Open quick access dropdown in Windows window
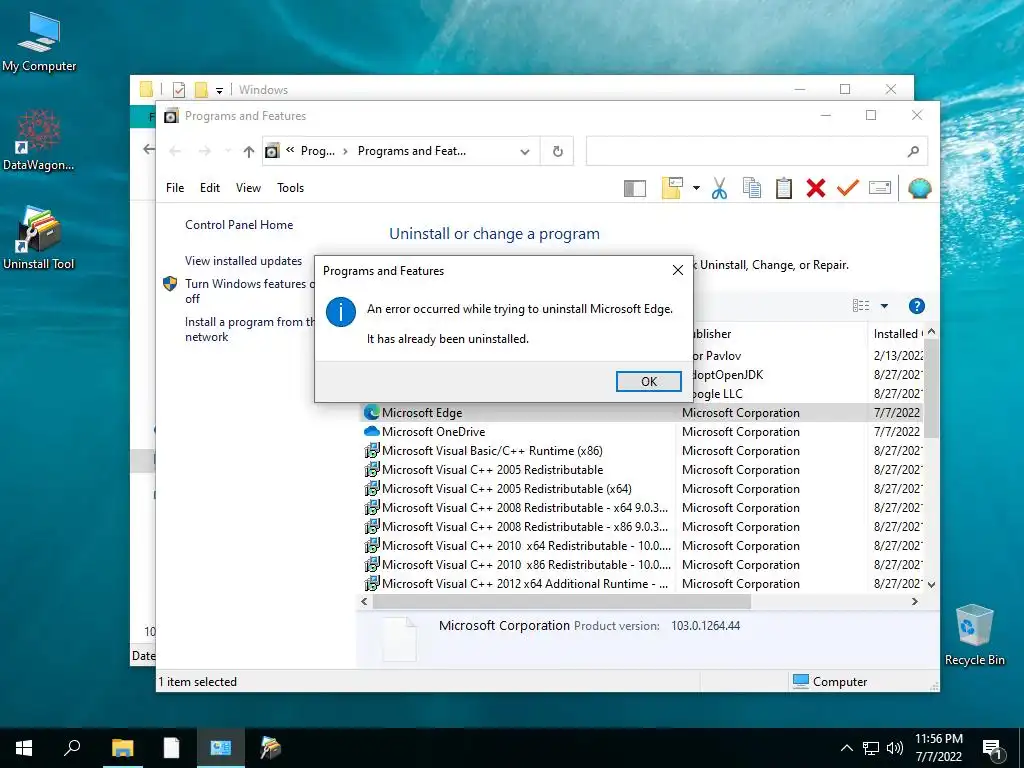Screen dimensions: 1024x768 coord(219,90)
